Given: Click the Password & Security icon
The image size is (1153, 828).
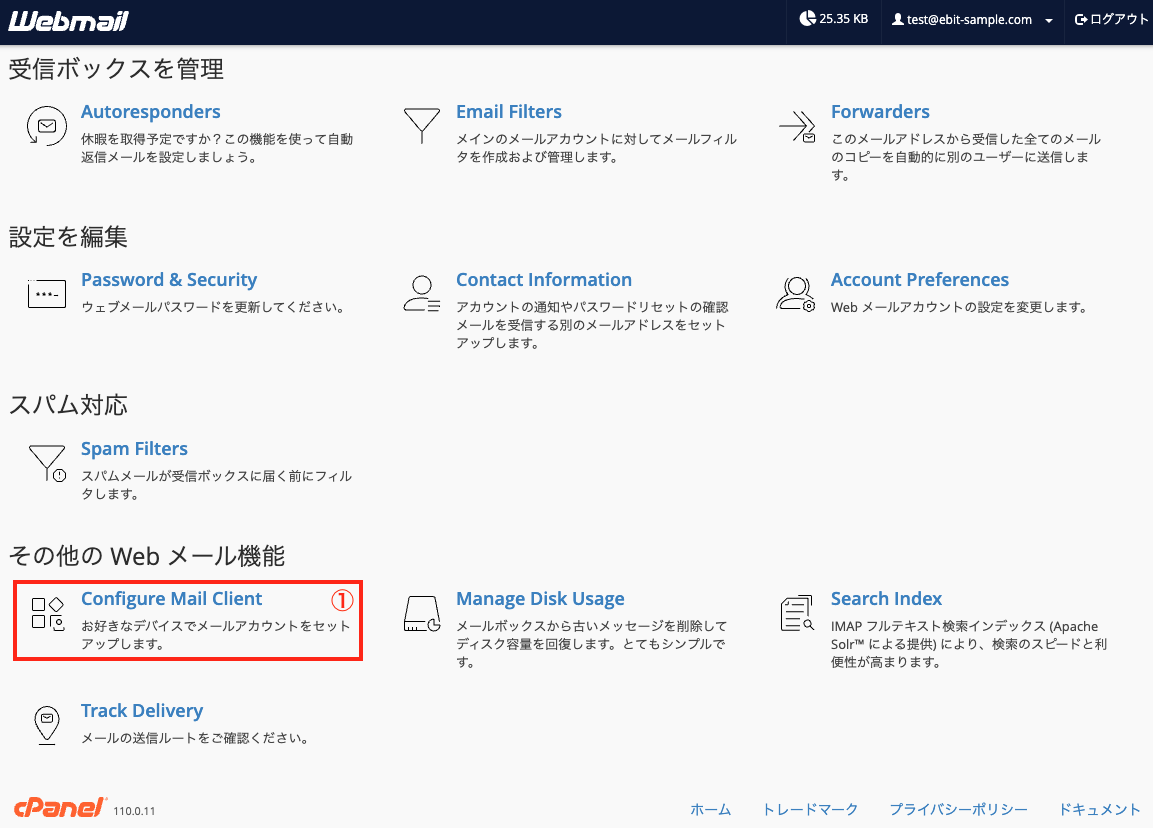Looking at the screenshot, I should (47, 293).
